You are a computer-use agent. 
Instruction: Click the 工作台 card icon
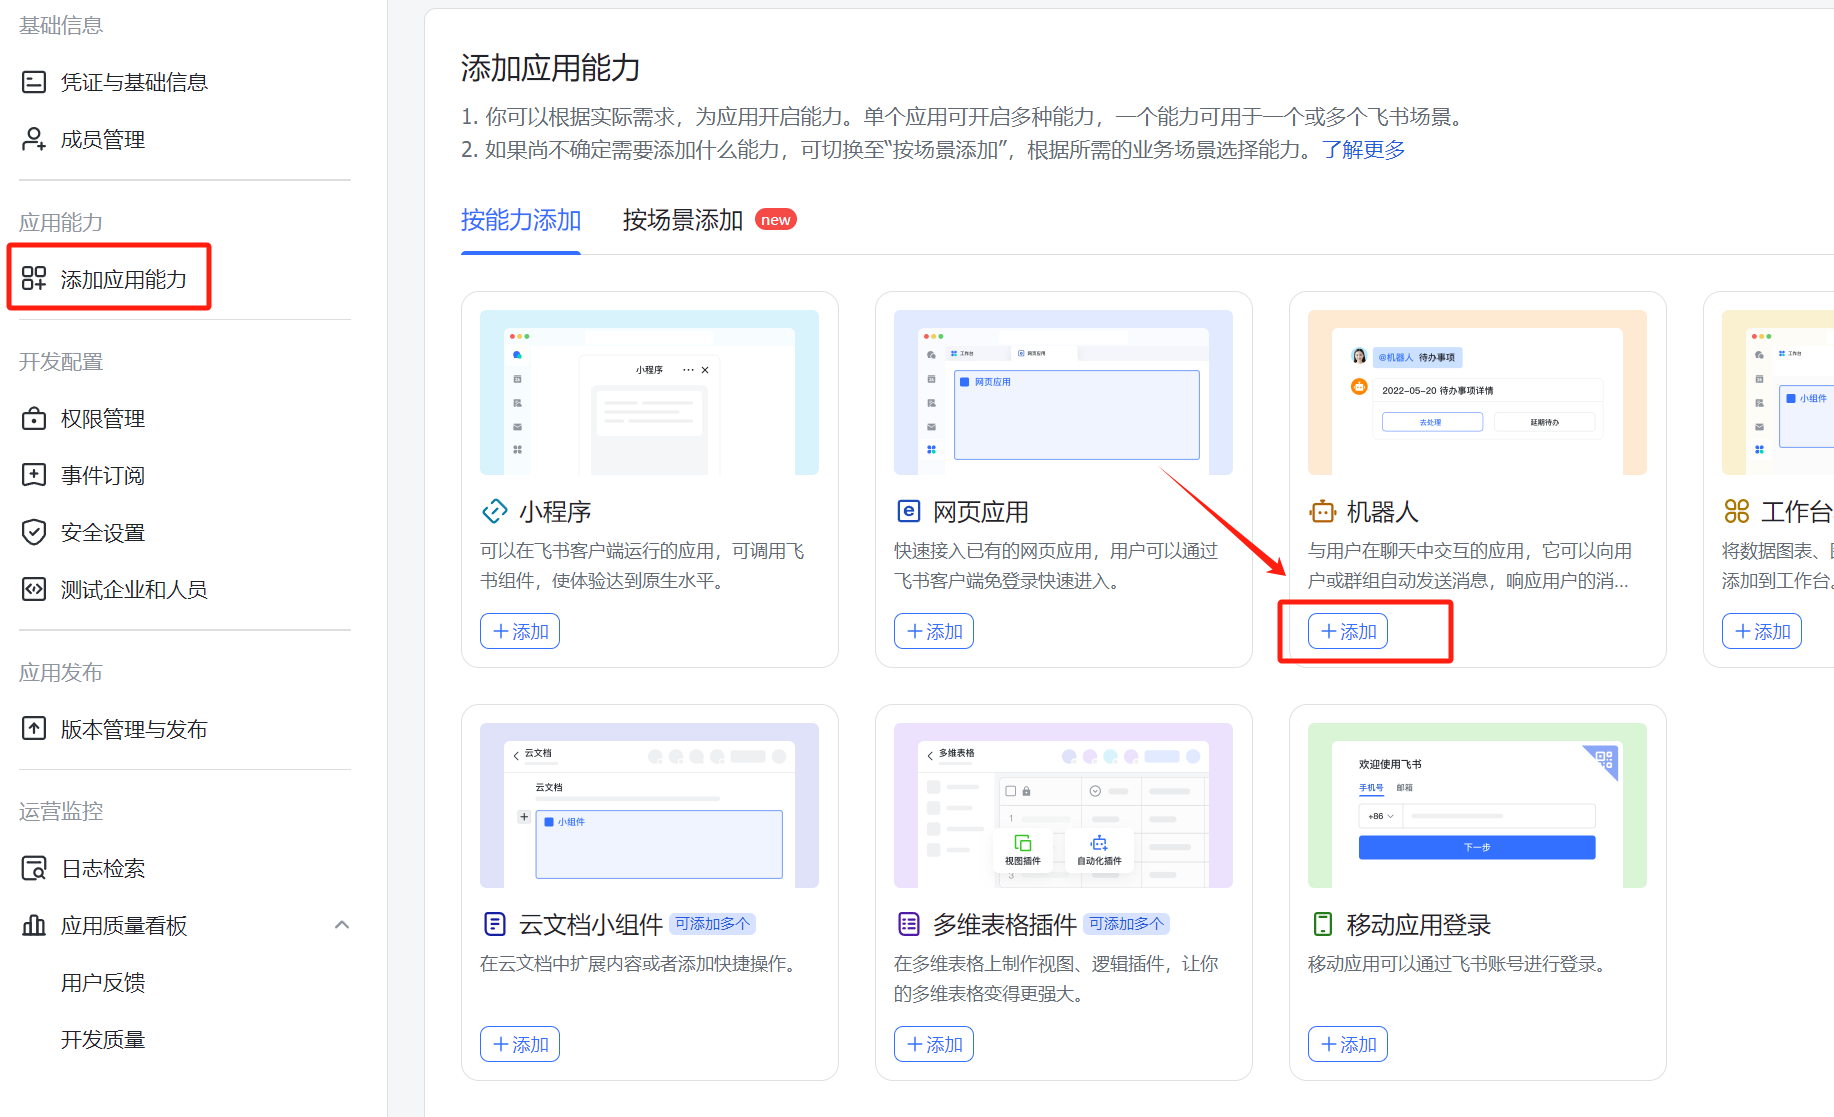[x=1737, y=512]
